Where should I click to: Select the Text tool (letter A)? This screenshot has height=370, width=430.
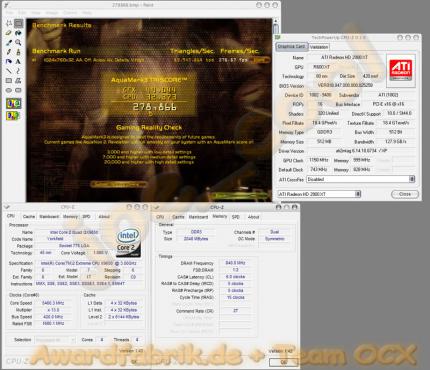[x=18, y=61]
